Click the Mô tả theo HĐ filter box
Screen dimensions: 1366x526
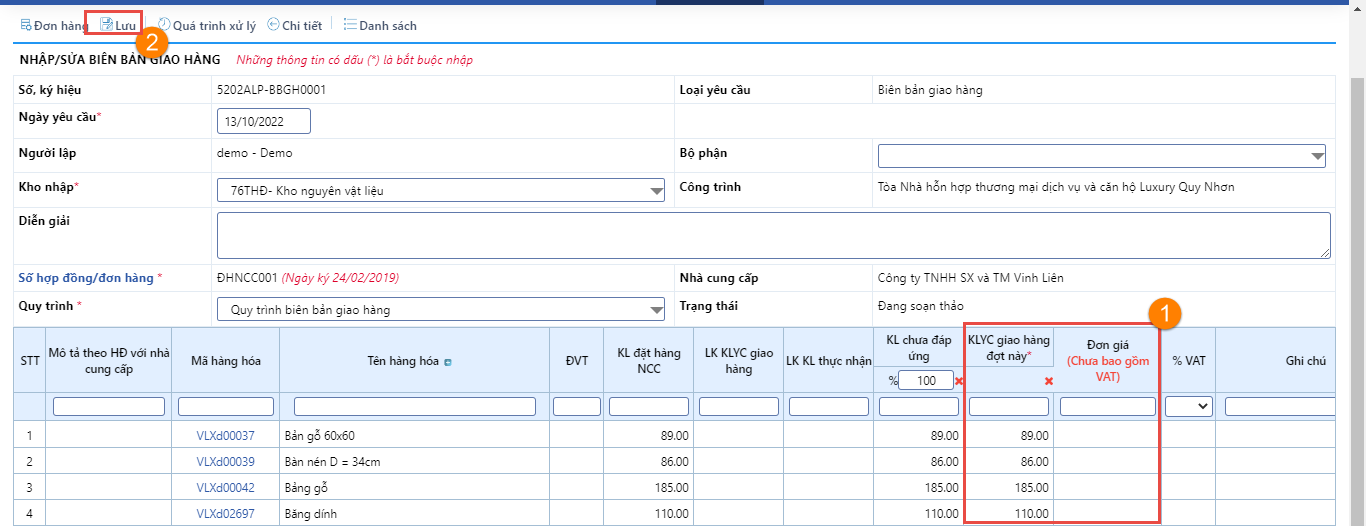pos(109,406)
